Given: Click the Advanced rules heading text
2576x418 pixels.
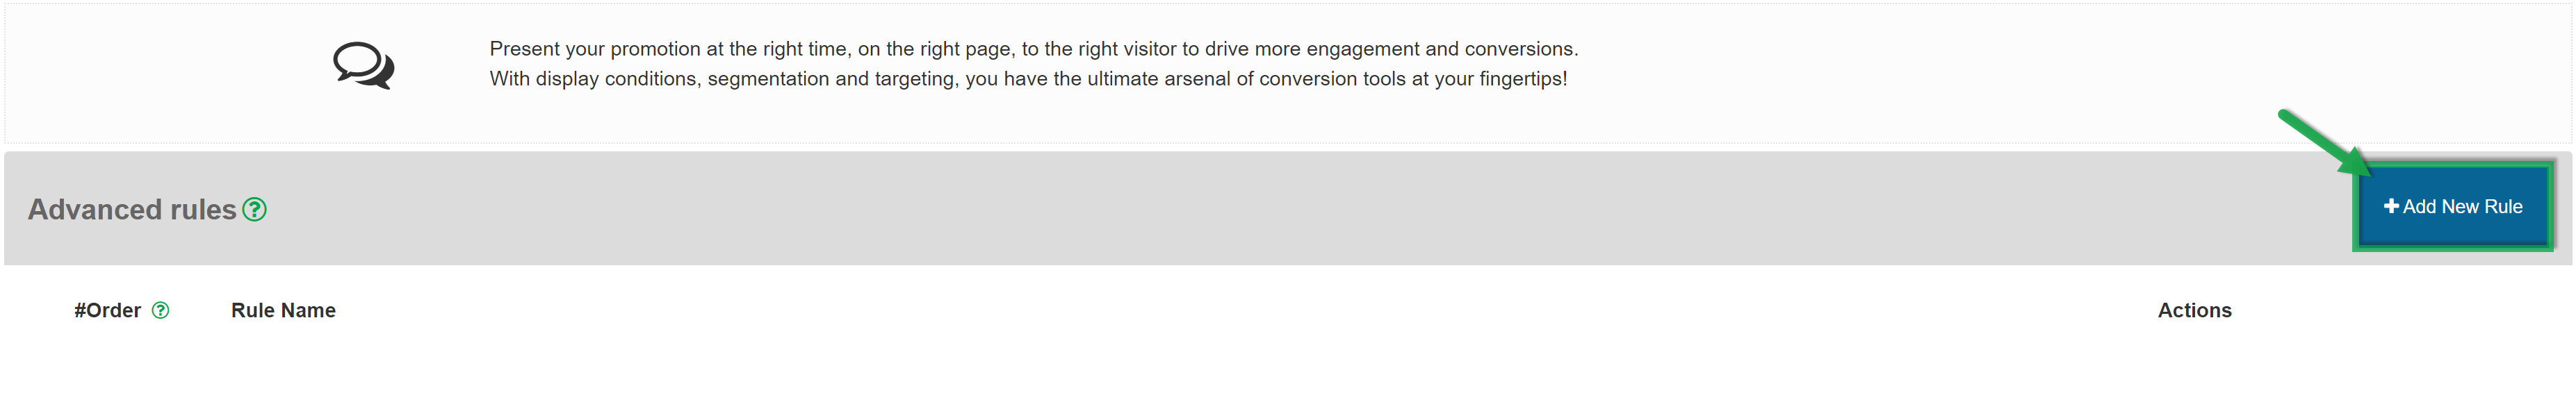Looking at the screenshot, I should pyautogui.click(x=132, y=209).
